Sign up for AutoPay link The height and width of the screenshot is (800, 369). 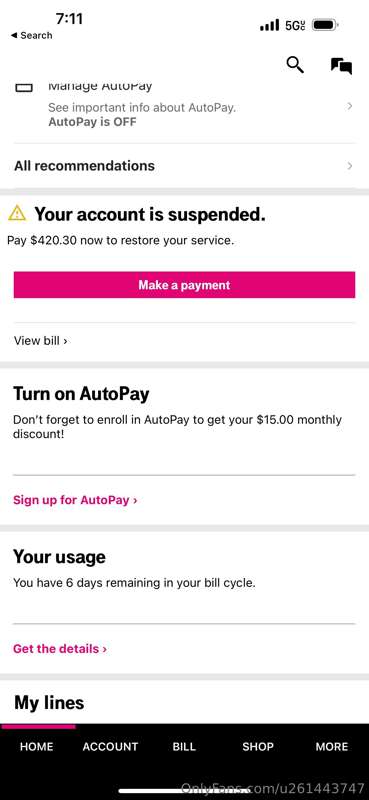click(x=75, y=499)
